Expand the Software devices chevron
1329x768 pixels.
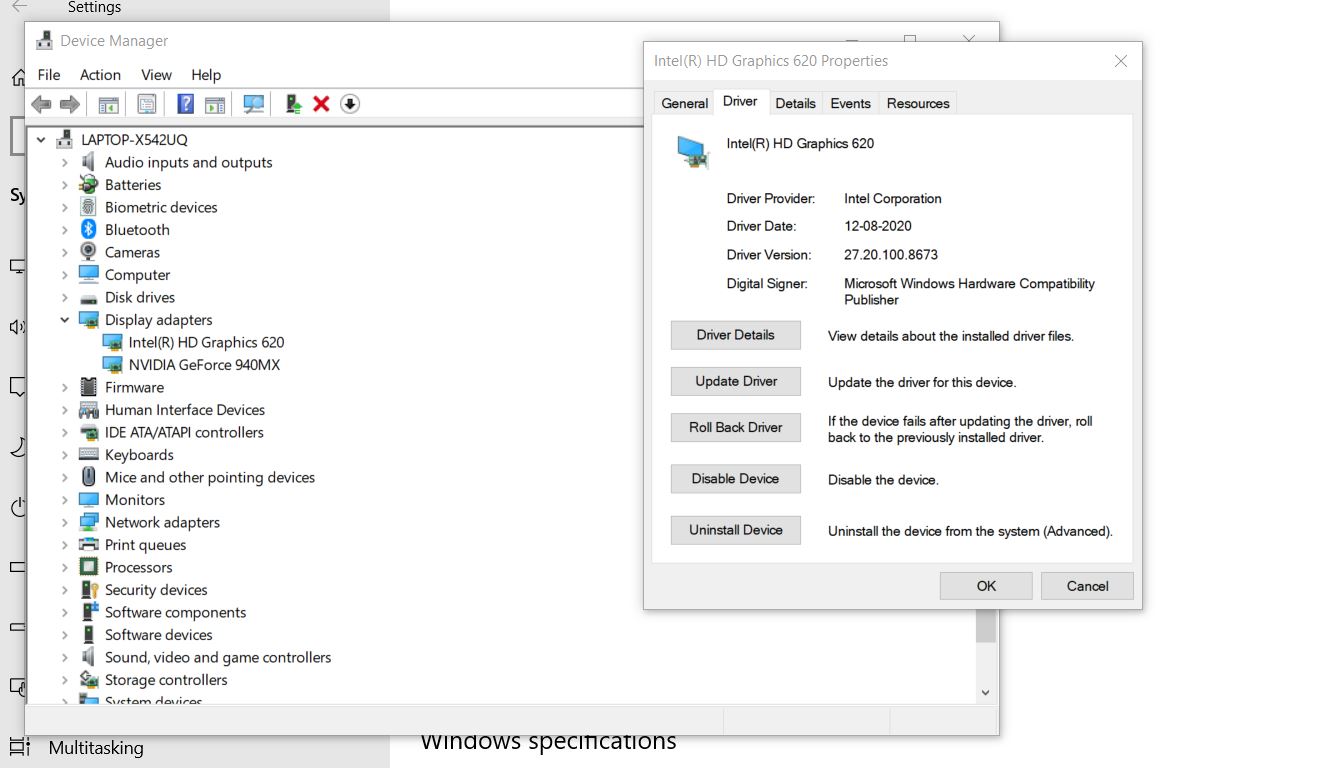65,635
